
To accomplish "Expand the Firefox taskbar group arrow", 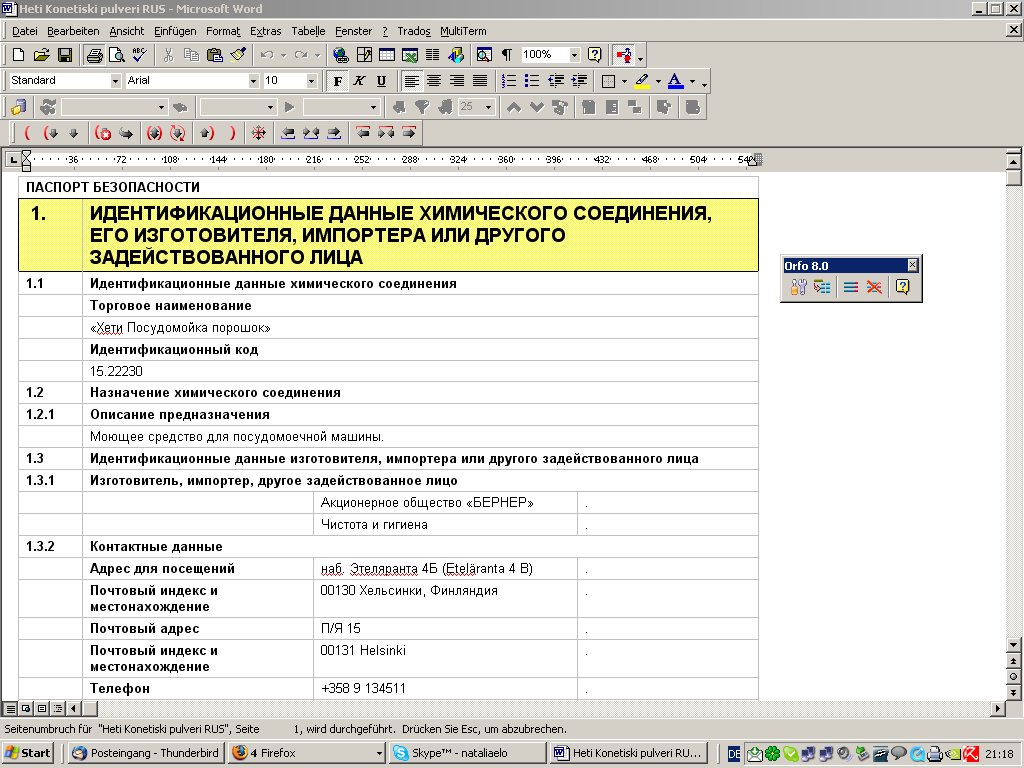I will point(379,753).
